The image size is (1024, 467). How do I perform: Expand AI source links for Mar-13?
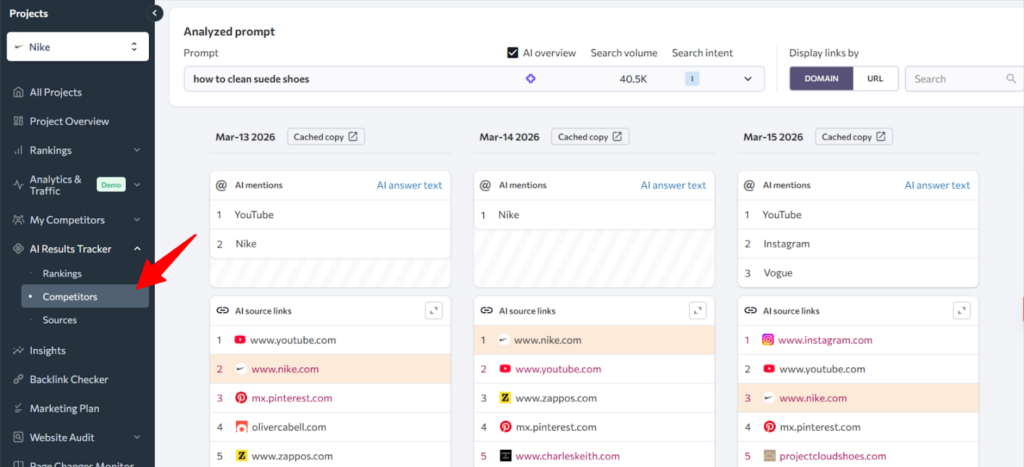click(x=434, y=311)
